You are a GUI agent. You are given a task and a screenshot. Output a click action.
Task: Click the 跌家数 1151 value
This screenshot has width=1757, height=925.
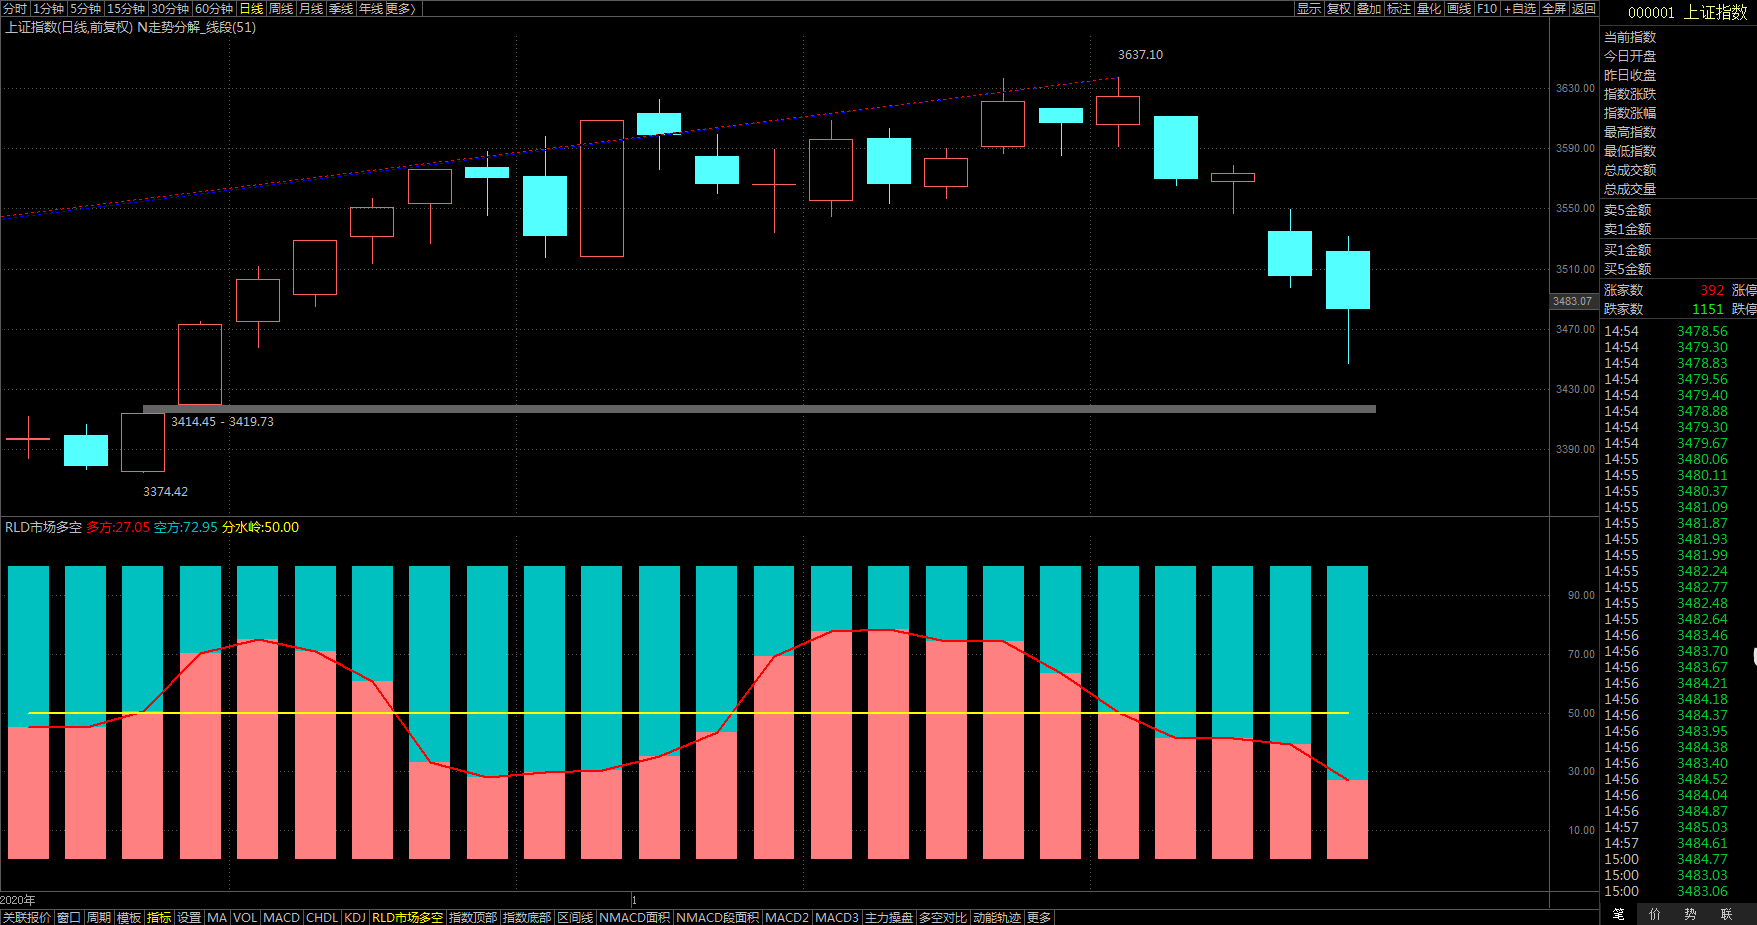(x=1708, y=309)
